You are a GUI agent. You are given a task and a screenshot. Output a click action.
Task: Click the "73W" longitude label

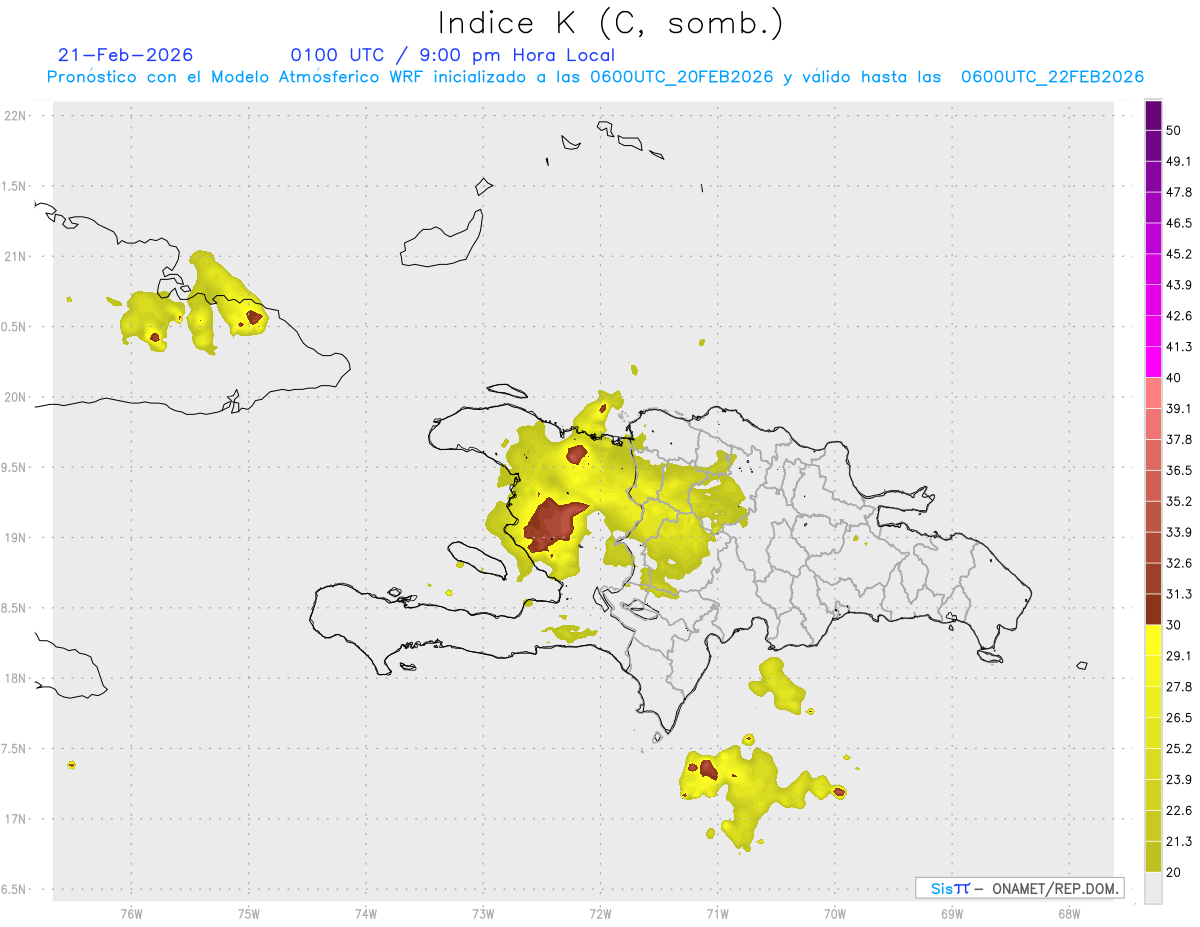(483, 914)
